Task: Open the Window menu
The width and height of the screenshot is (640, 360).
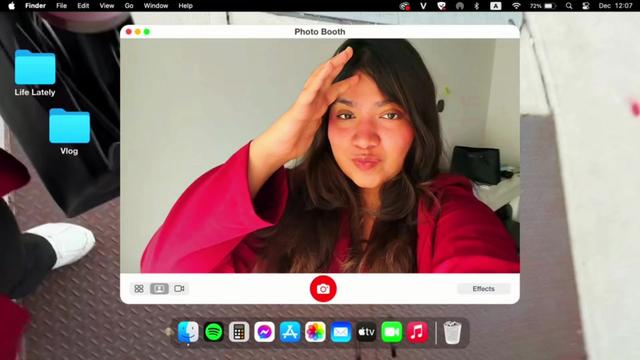Action: (156, 6)
